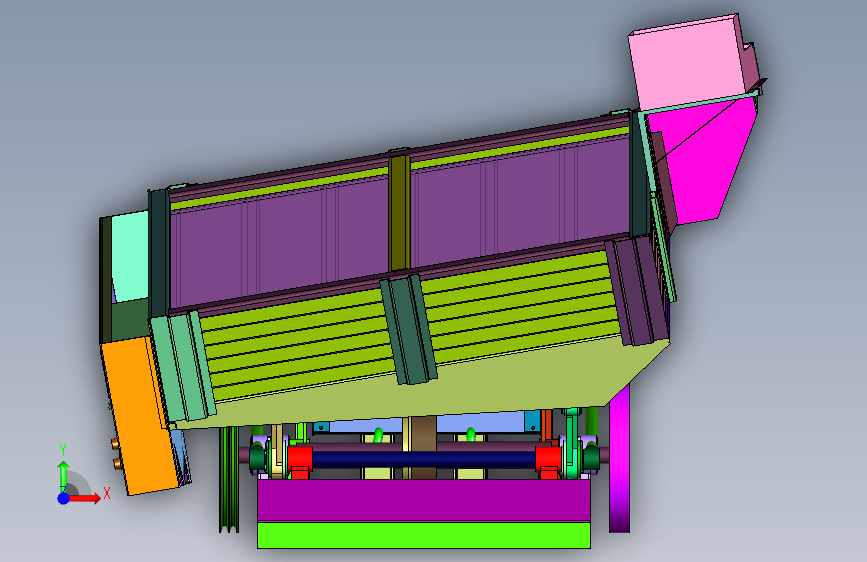
Task: Select the upper copper fitting on orange box
Action: [116, 444]
